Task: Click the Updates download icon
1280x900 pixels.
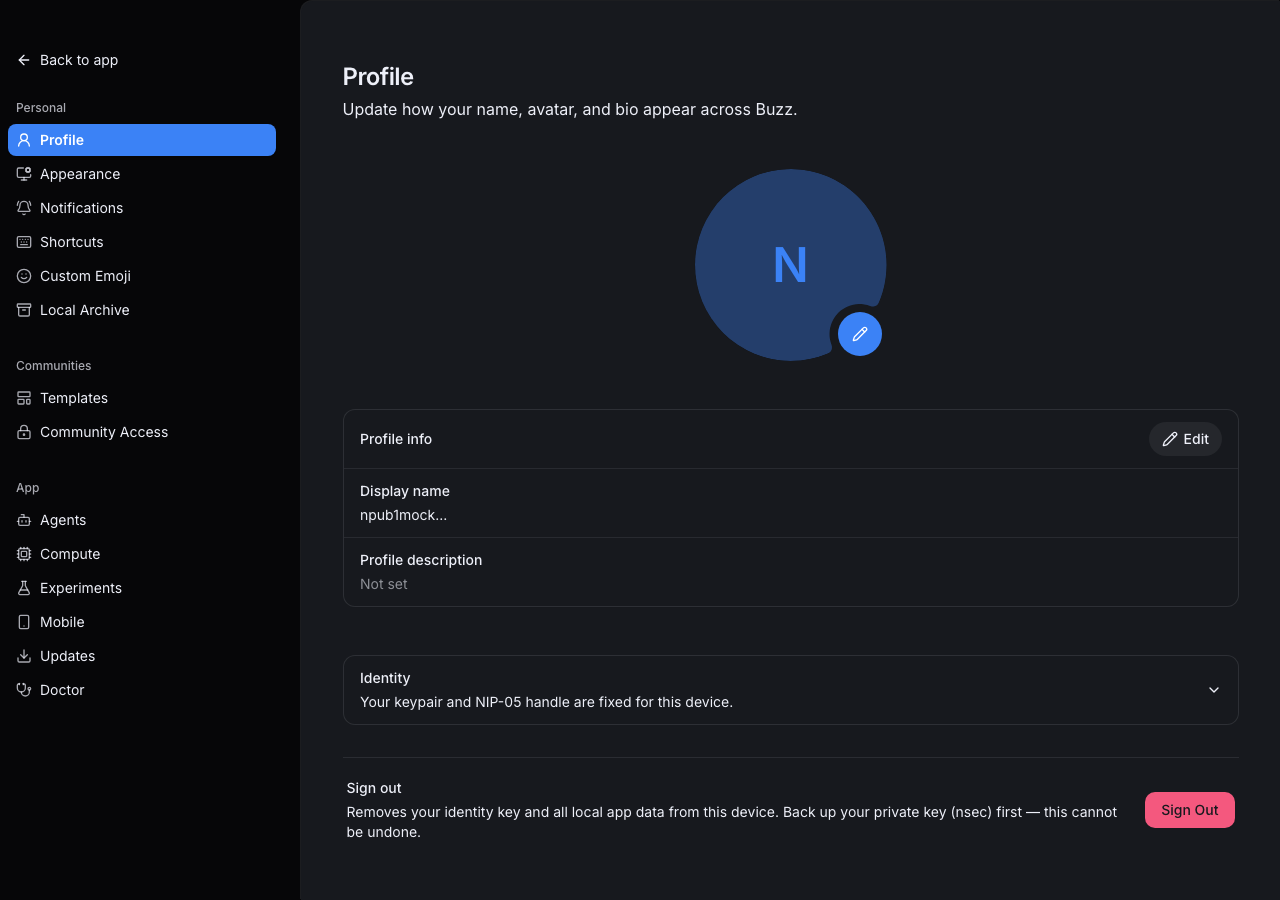Action: click(x=24, y=656)
